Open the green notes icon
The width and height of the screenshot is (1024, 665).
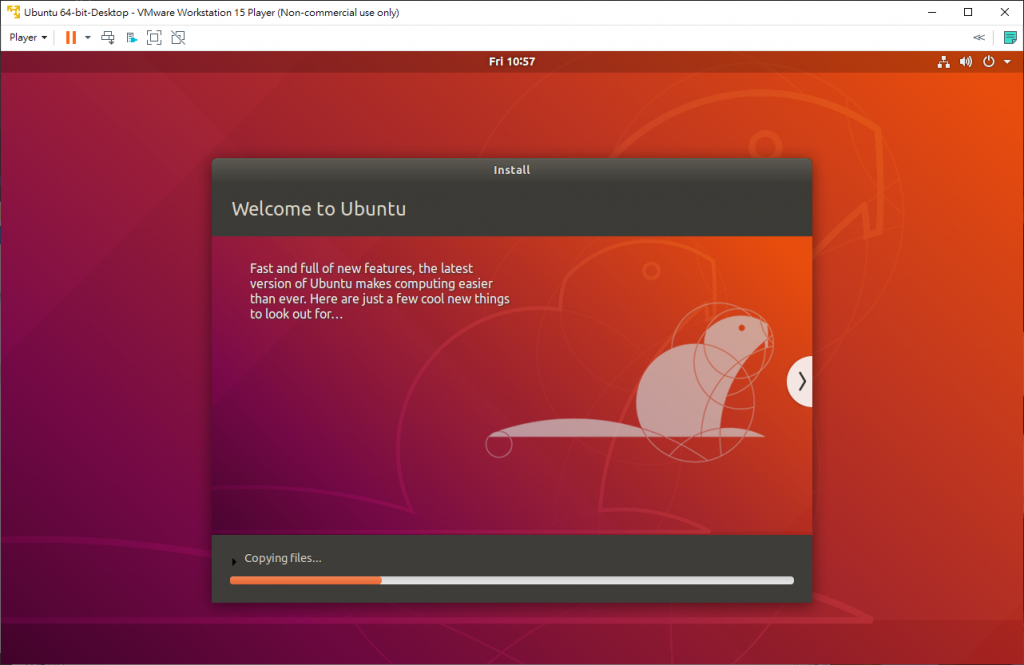1010,37
